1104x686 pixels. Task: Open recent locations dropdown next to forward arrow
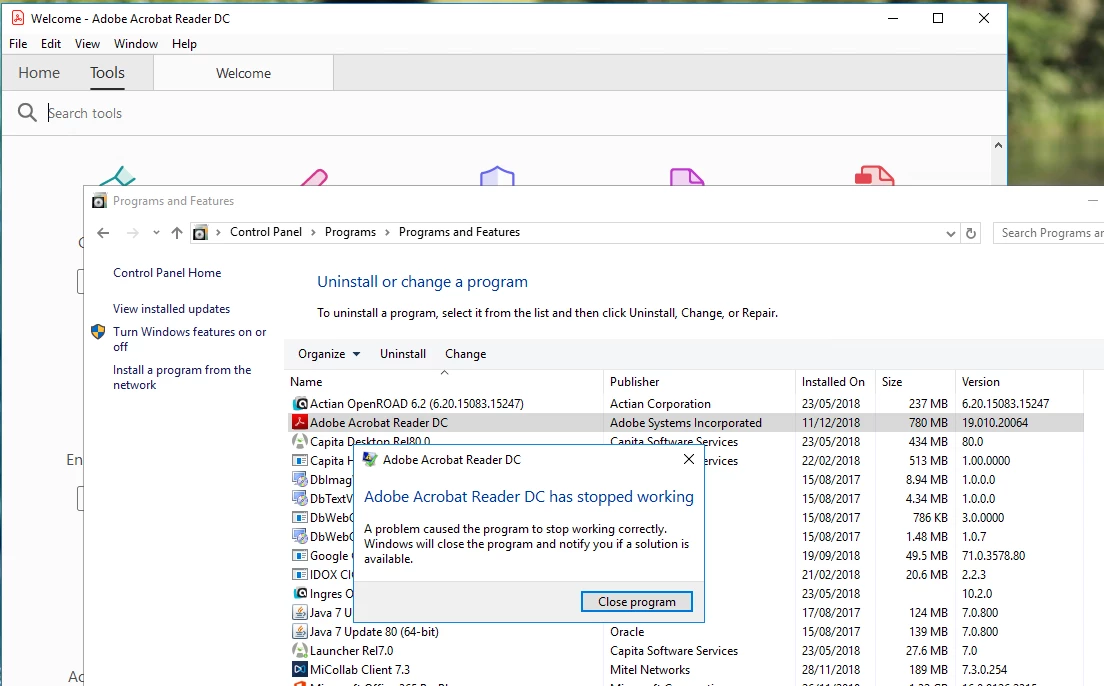tap(156, 232)
